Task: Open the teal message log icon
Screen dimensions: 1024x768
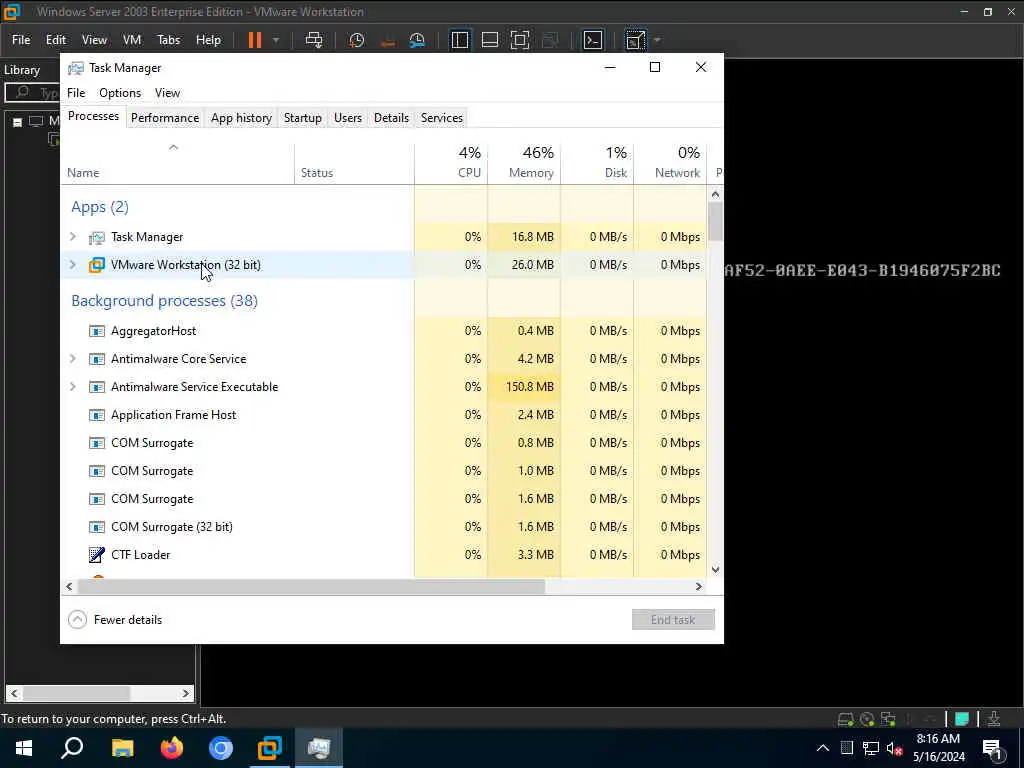Action: pyautogui.click(x=962, y=719)
